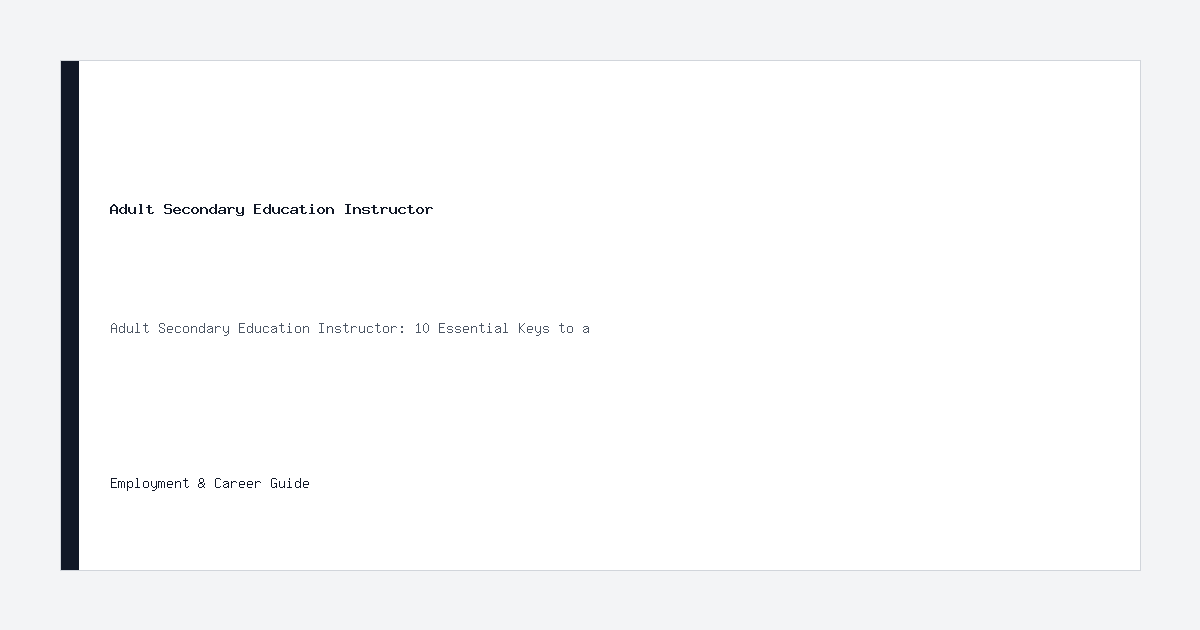
Task: Click 'Adult' in the gray subtitle
Action: (x=130, y=328)
